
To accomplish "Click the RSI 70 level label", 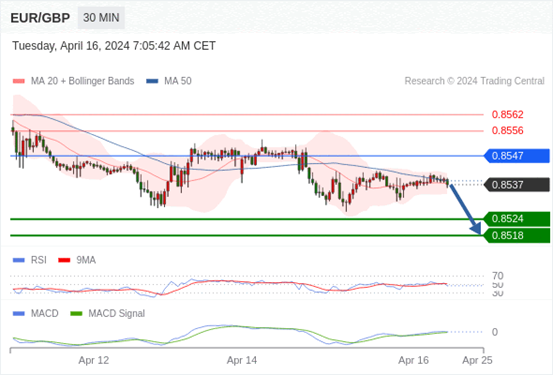I will tap(498, 276).
